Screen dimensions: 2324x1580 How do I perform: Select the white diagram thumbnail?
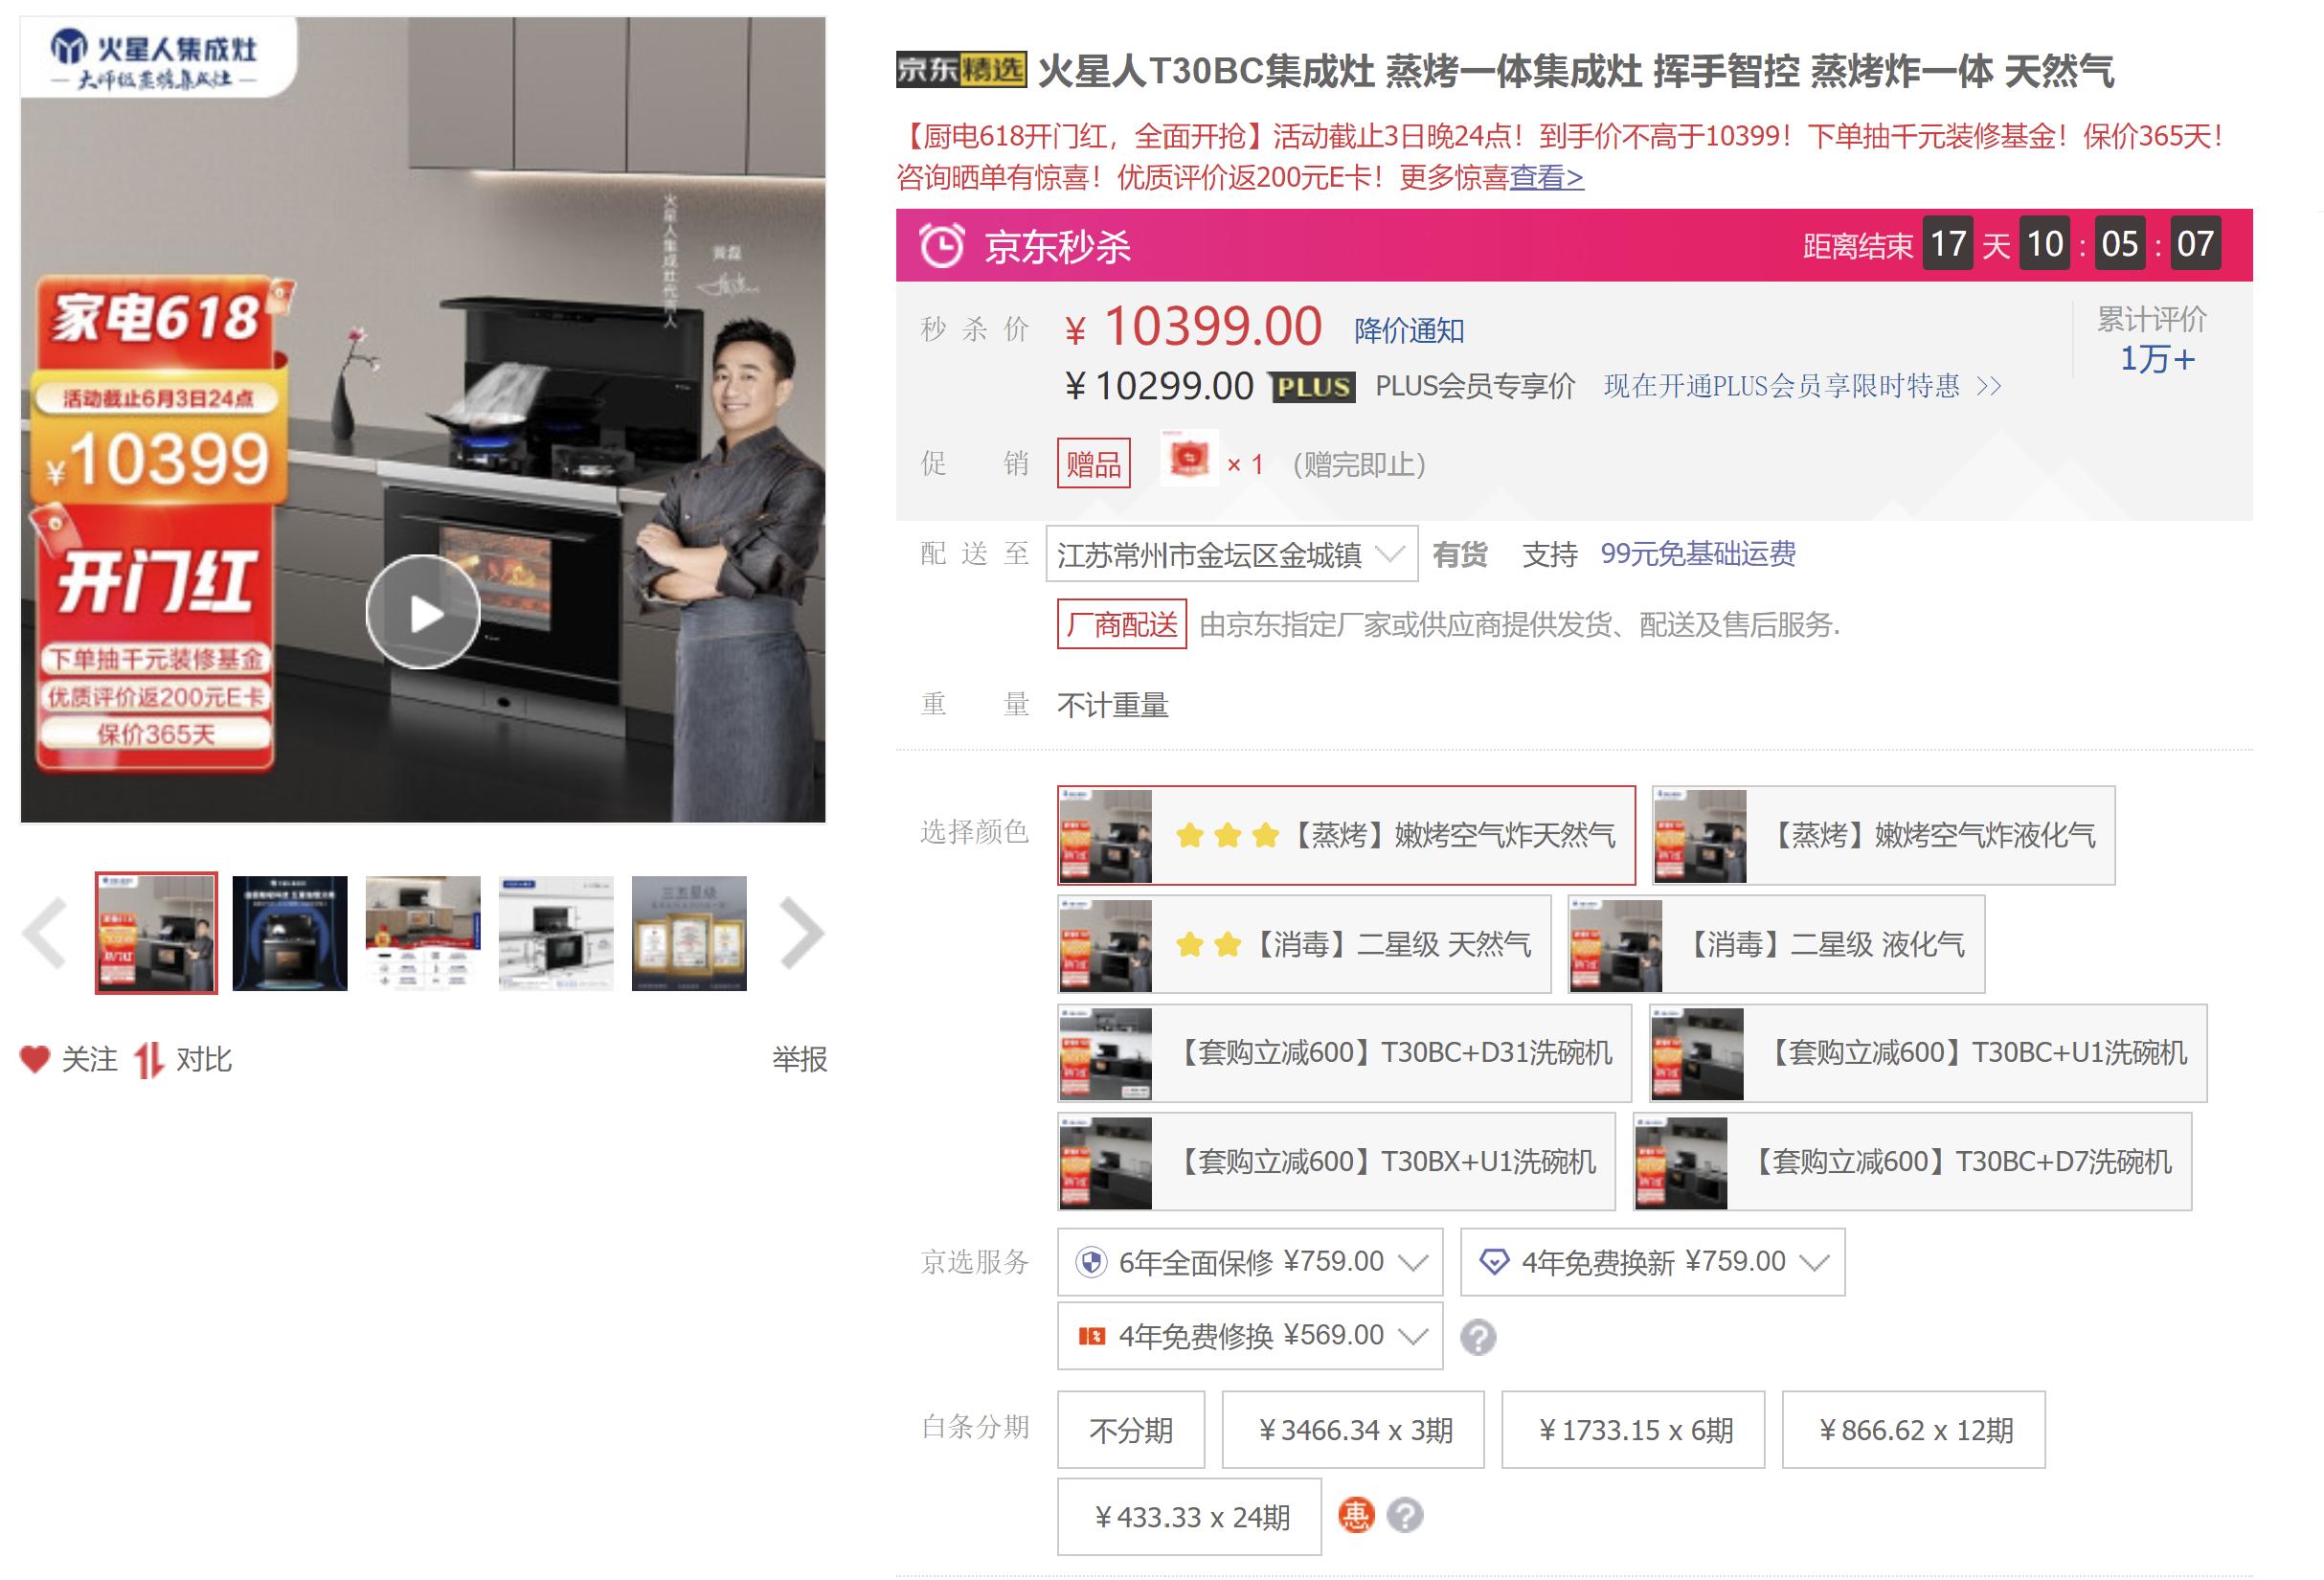coord(556,933)
